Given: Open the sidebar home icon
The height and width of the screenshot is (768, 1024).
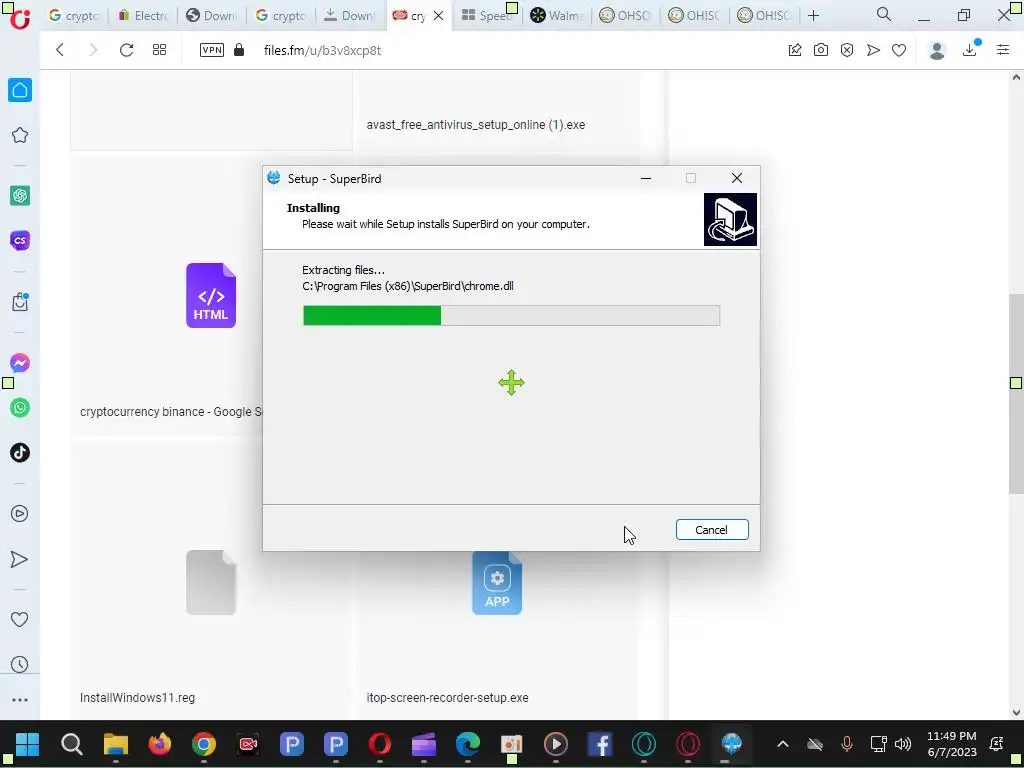Looking at the screenshot, I should (20, 90).
